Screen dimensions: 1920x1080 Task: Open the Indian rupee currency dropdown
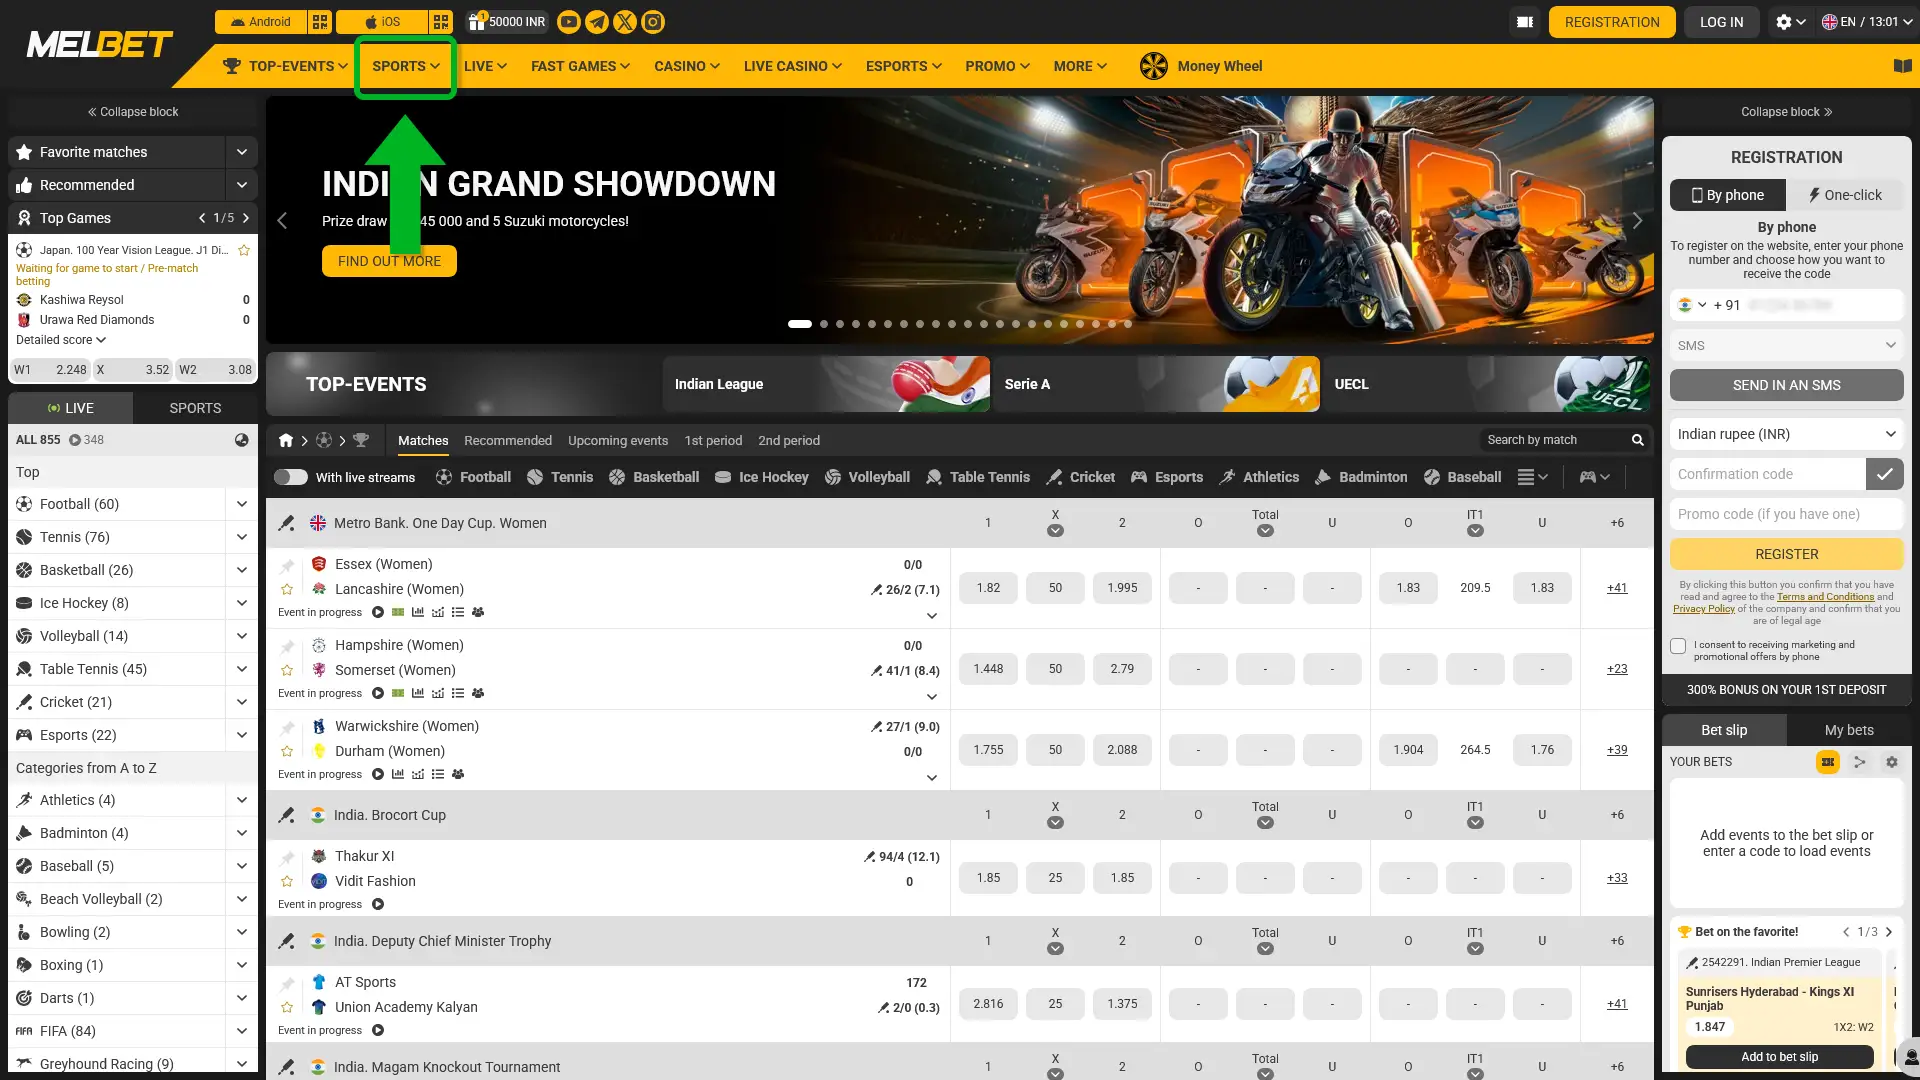click(1787, 434)
